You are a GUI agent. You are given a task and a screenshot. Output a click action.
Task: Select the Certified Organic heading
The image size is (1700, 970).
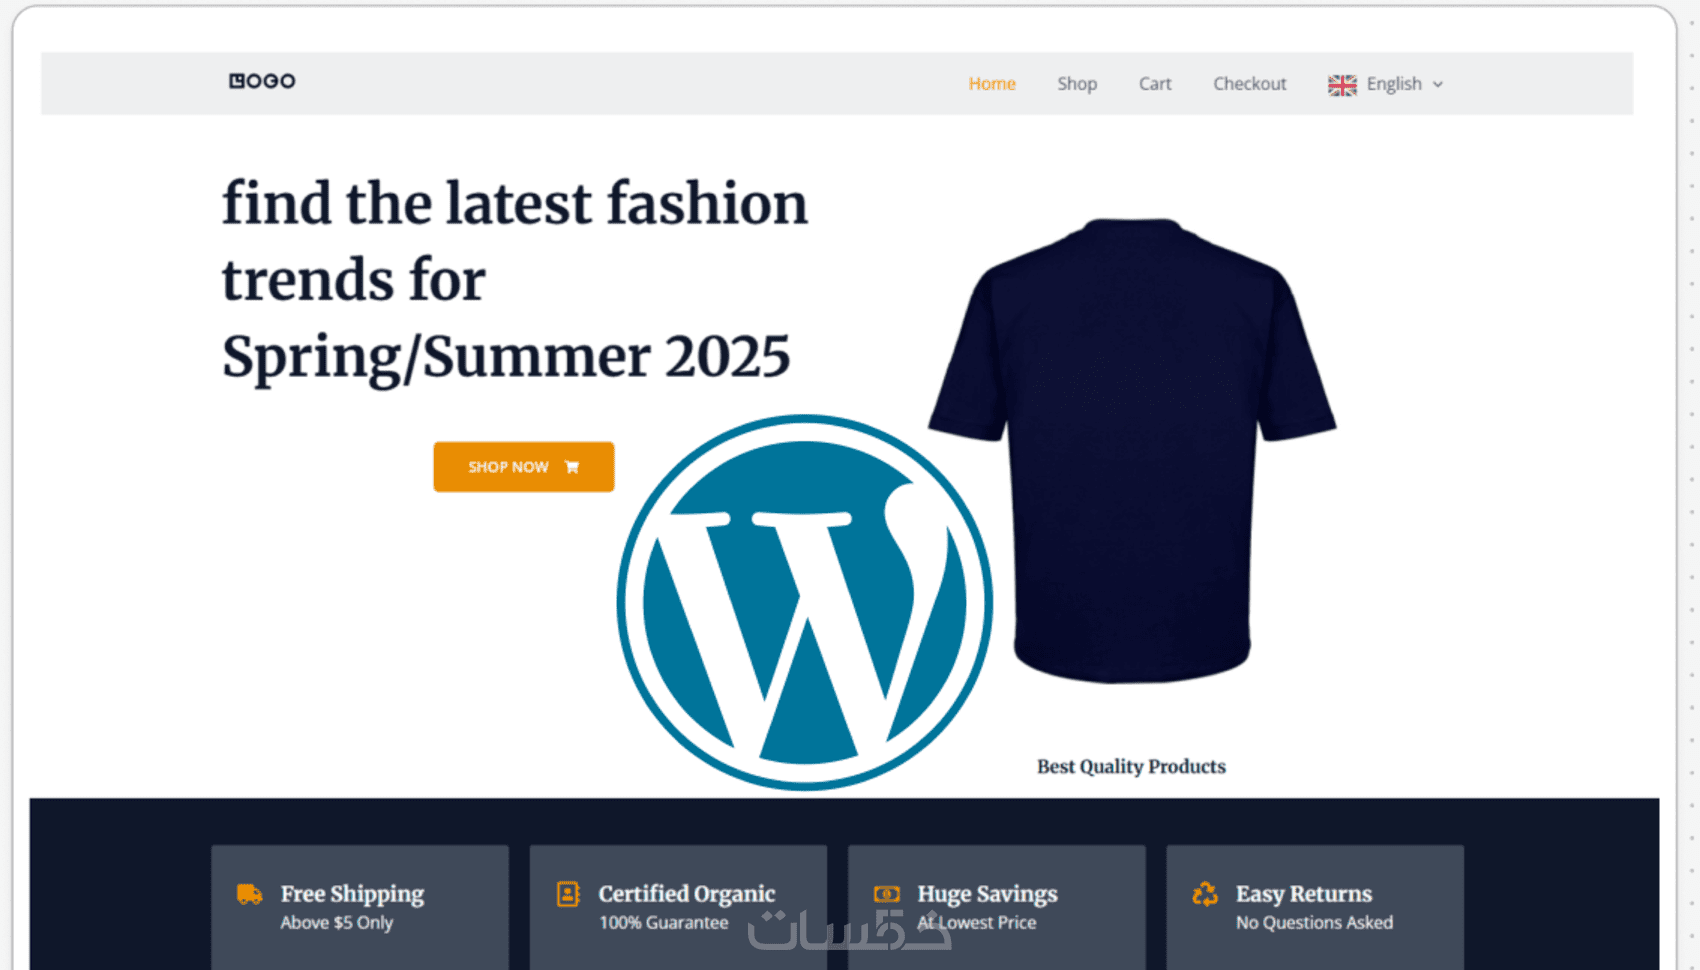click(x=687, y=894)
